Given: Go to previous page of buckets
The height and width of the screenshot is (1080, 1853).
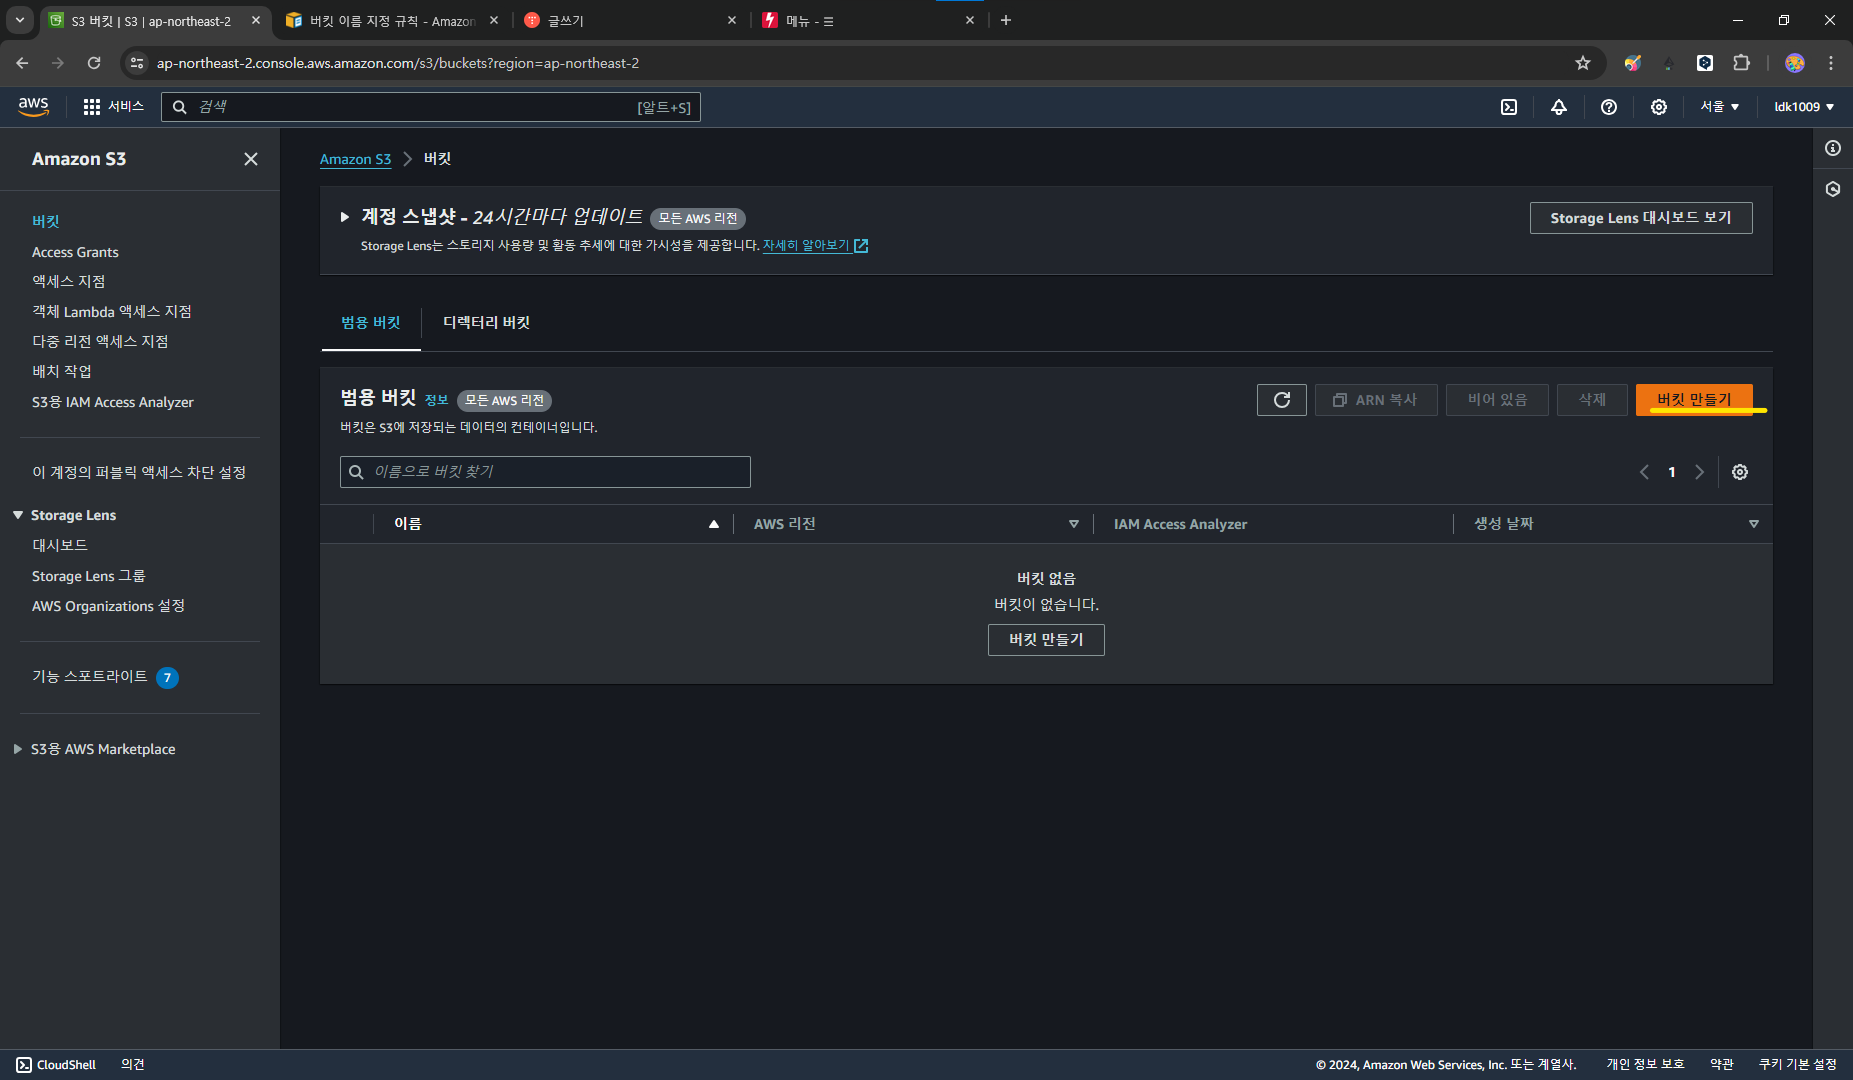Looking at the screenshot, I should (x=1644, y=472).
